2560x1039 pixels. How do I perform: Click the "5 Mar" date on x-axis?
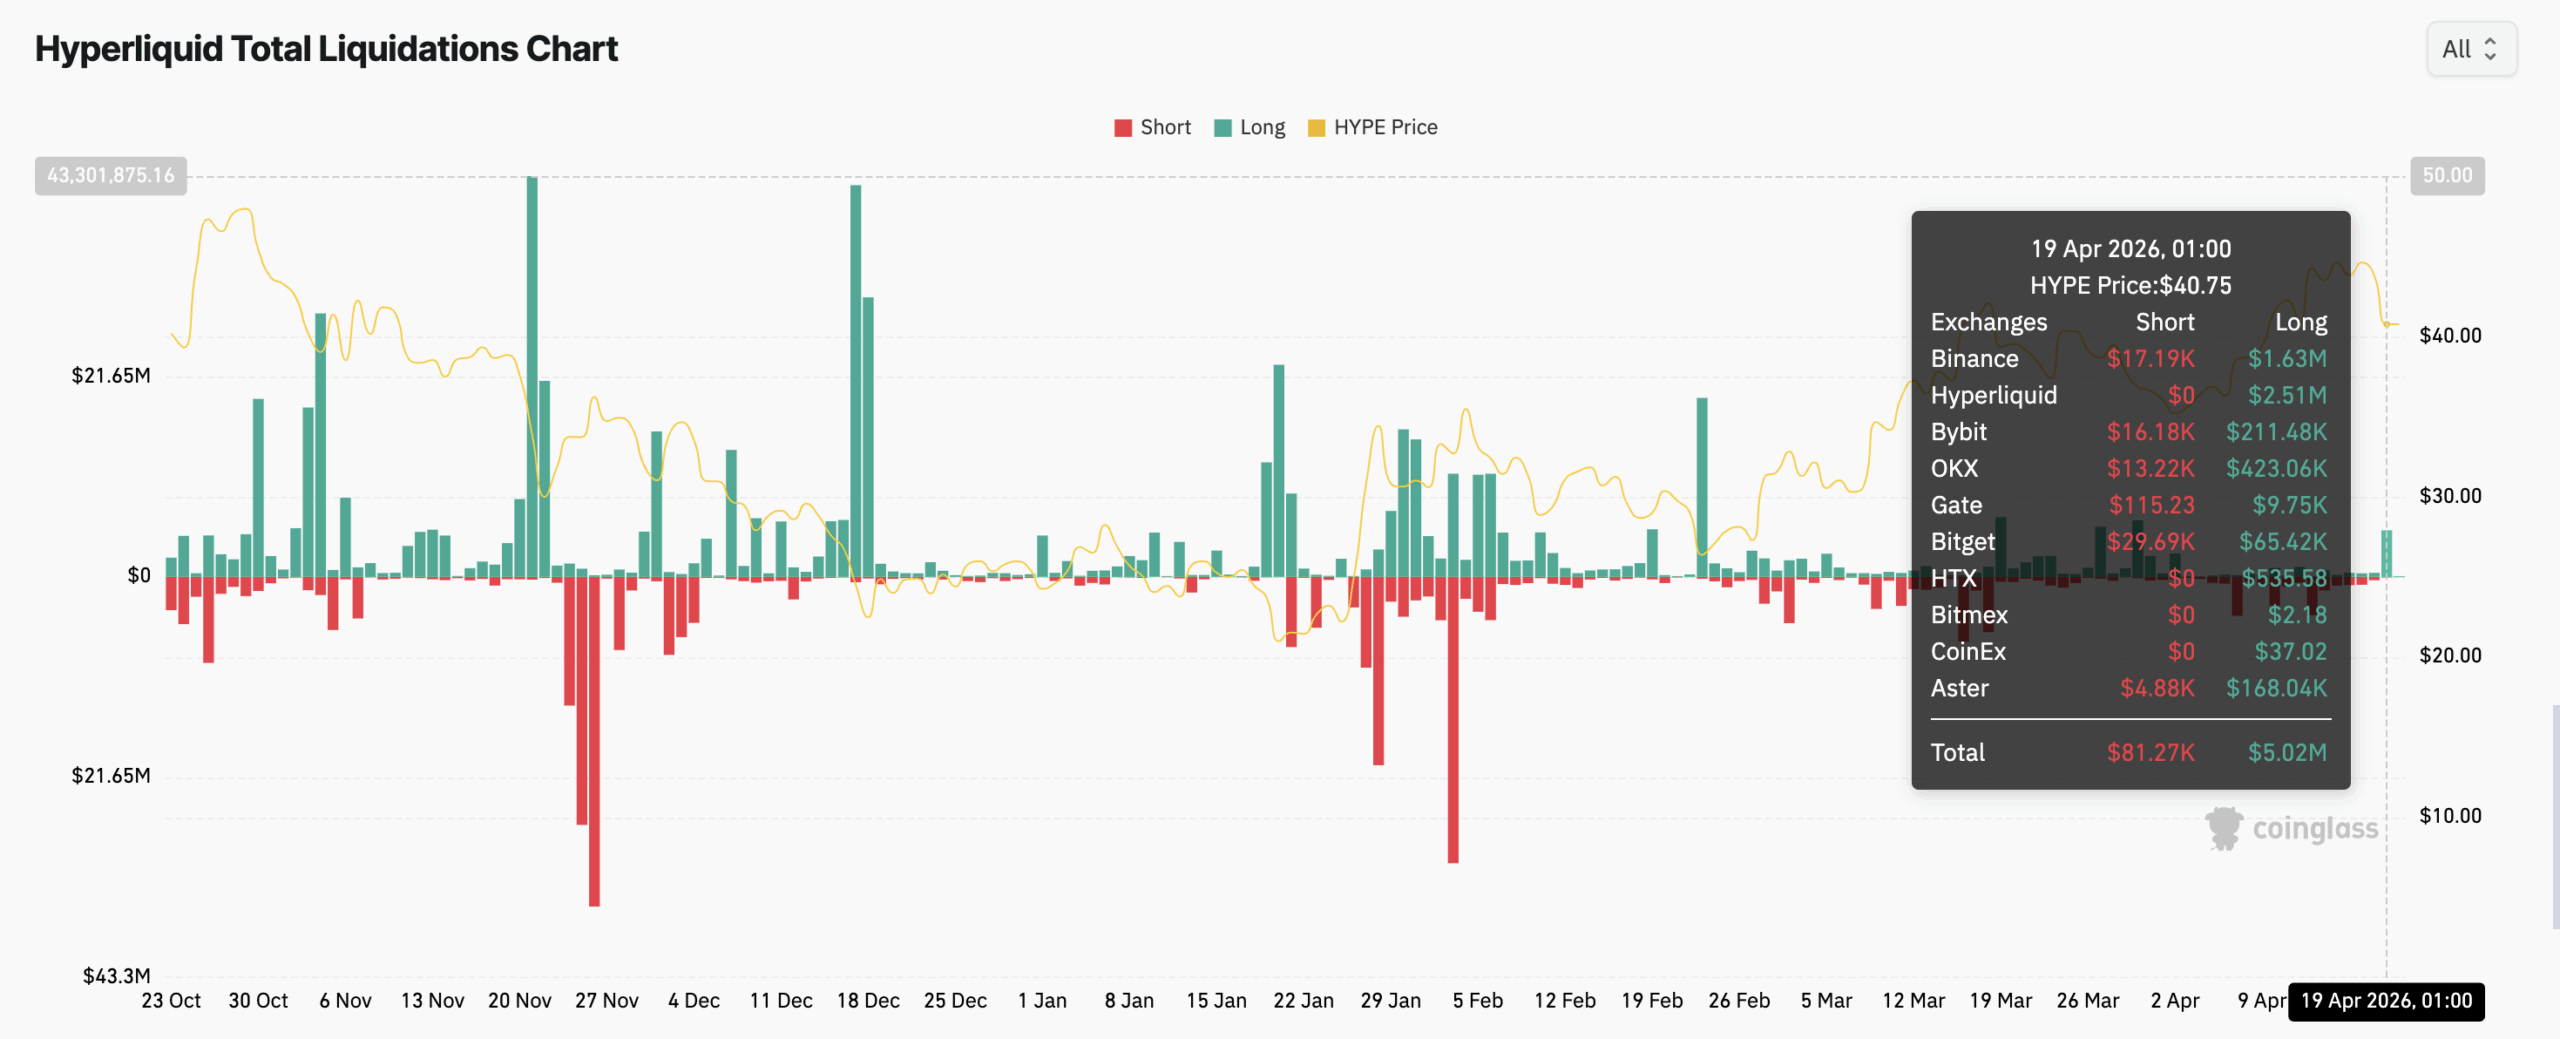[1826, 1001]
